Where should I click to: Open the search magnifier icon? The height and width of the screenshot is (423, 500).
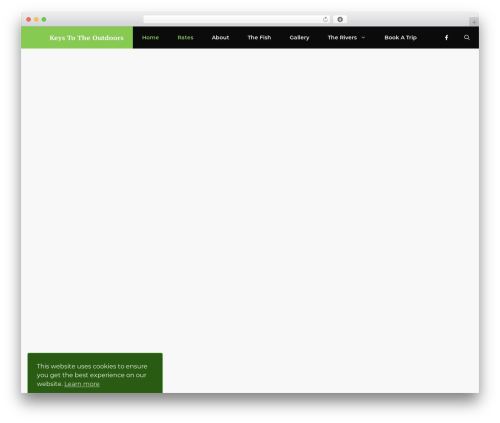click(x=467, y=37)
